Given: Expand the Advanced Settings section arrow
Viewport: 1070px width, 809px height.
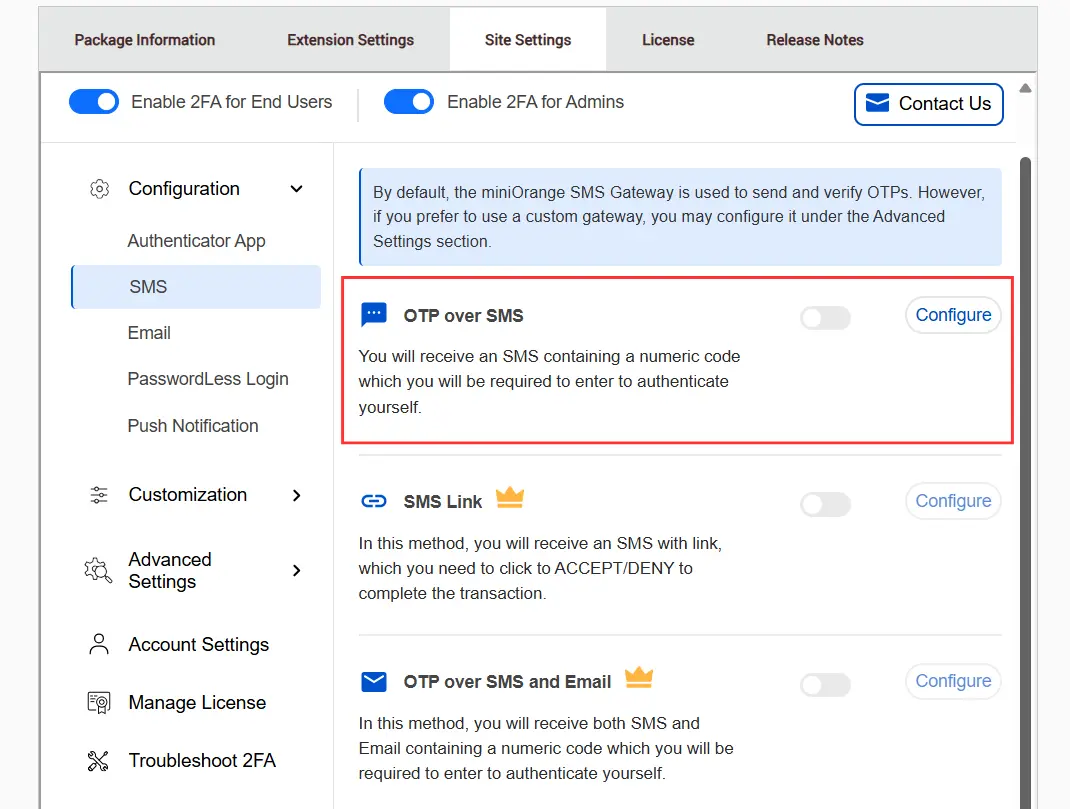Looking at the screenshot, I should coord(296,570).
